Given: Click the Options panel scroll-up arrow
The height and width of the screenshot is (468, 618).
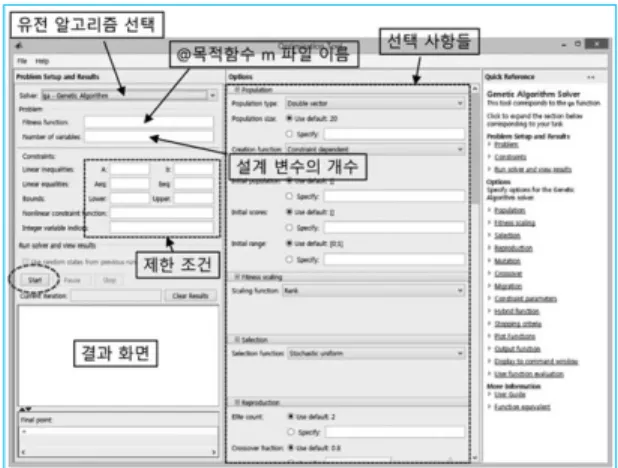Looking at the screenshot, I should [475, 88].
